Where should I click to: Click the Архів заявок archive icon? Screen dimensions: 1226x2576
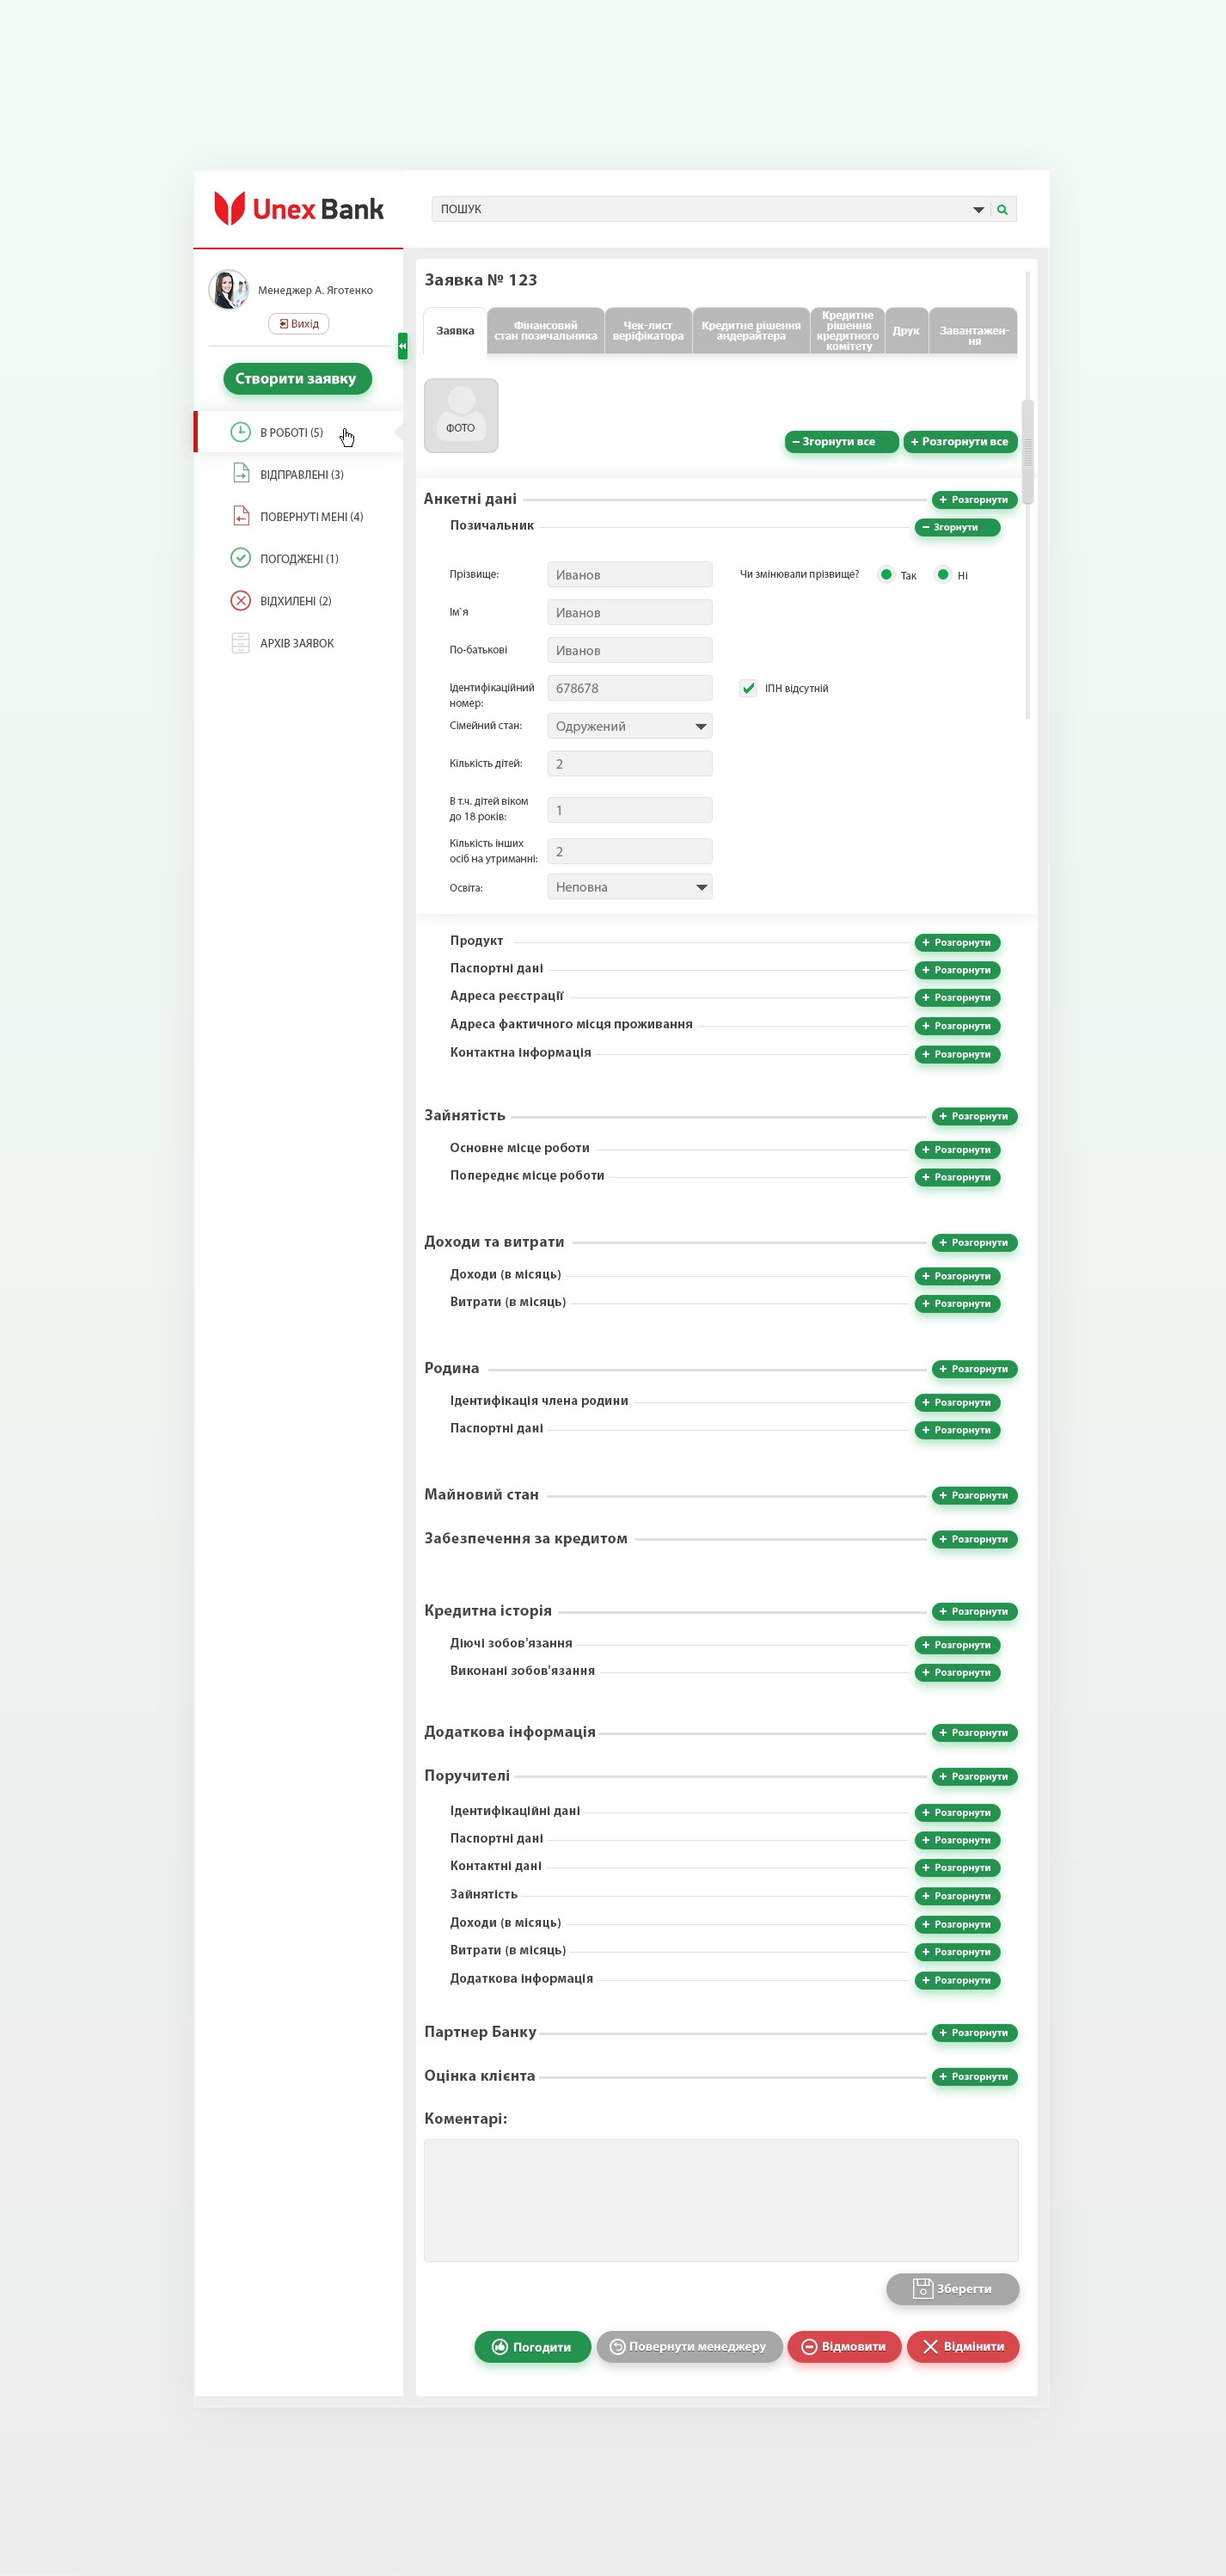(240, 643)
